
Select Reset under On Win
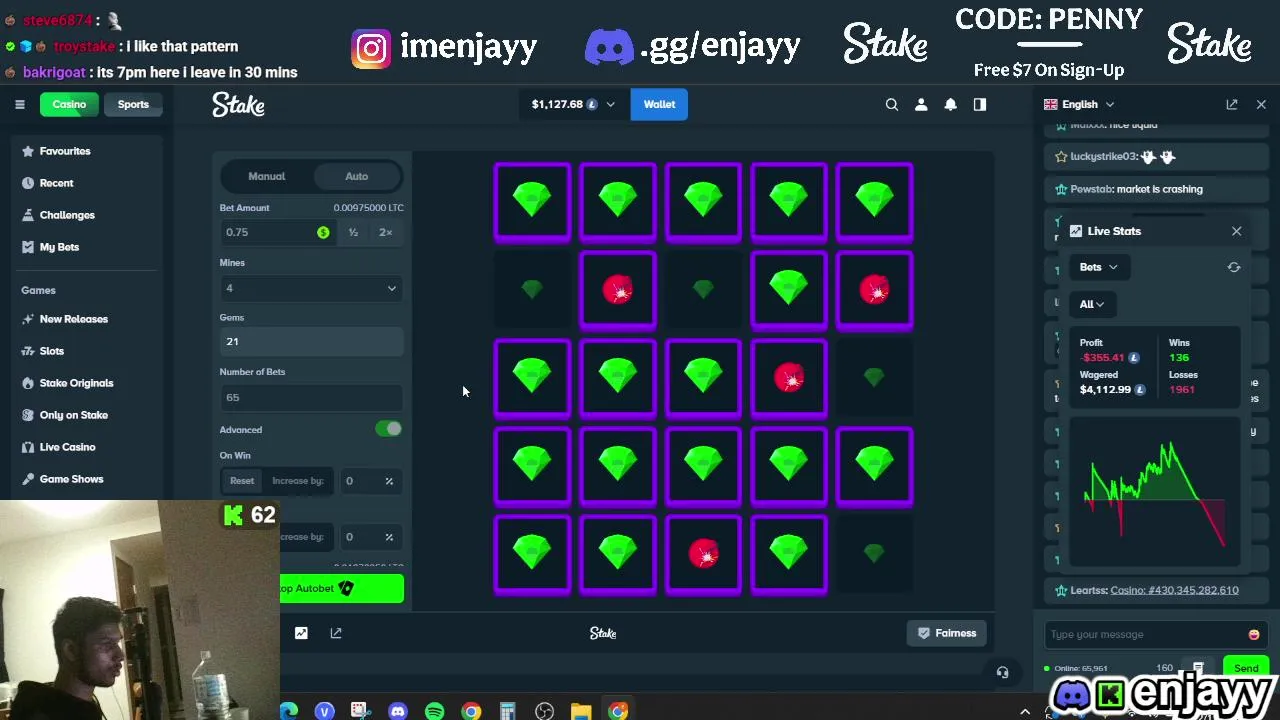pos(242,481)
